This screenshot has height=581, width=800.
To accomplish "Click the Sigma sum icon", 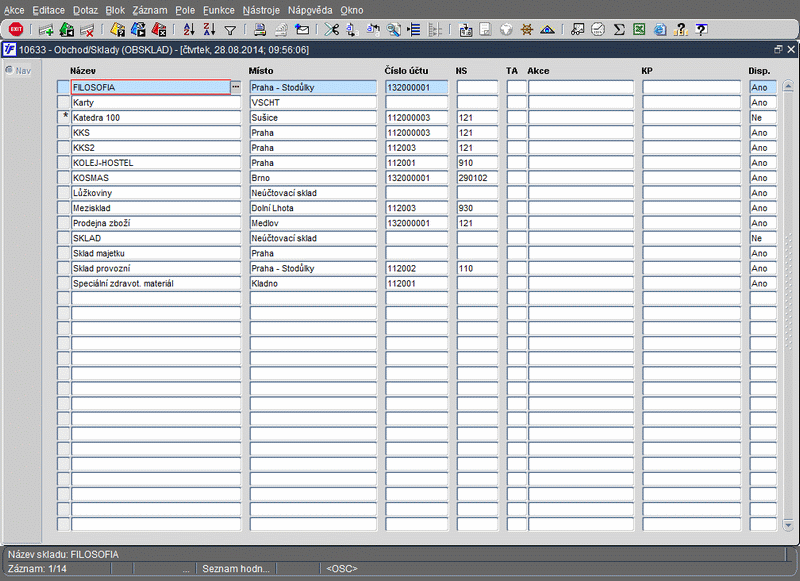I will pos(619,30).
